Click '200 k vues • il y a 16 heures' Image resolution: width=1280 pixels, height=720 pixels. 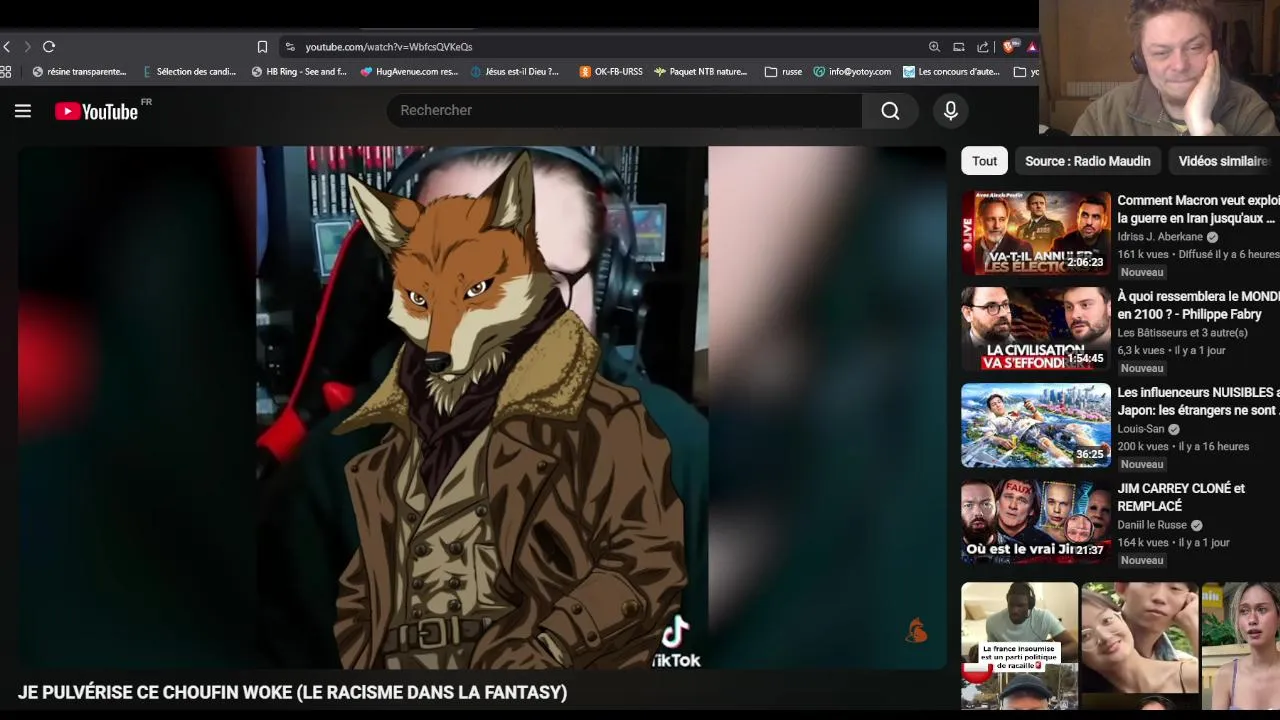[1183, 446]
